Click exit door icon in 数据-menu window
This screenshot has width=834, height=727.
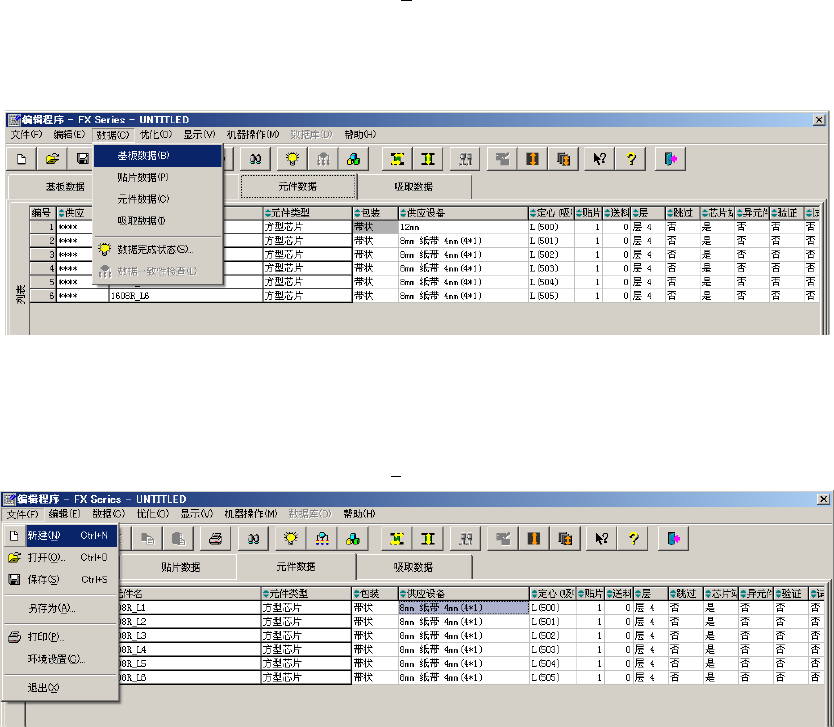[x=670, y=159]
